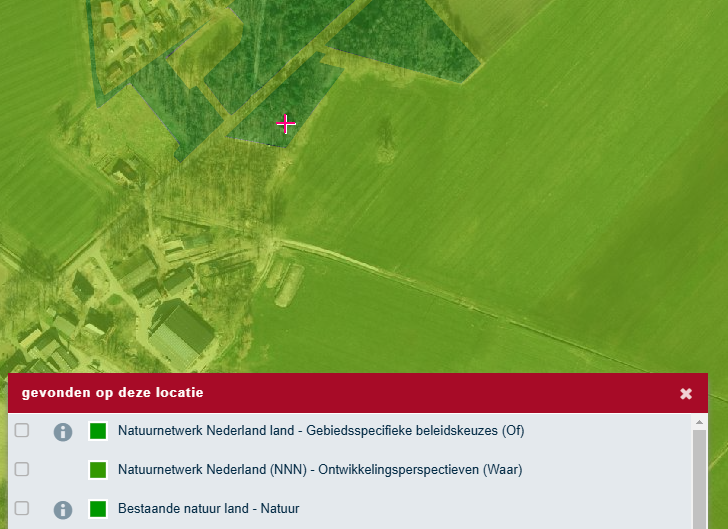Image resolution: width=728 pixels, height=529 pixels.
Task: Click the green swatch of NNN Ontwikkelingsperspectieven
Action: click(x=98, y=470)
